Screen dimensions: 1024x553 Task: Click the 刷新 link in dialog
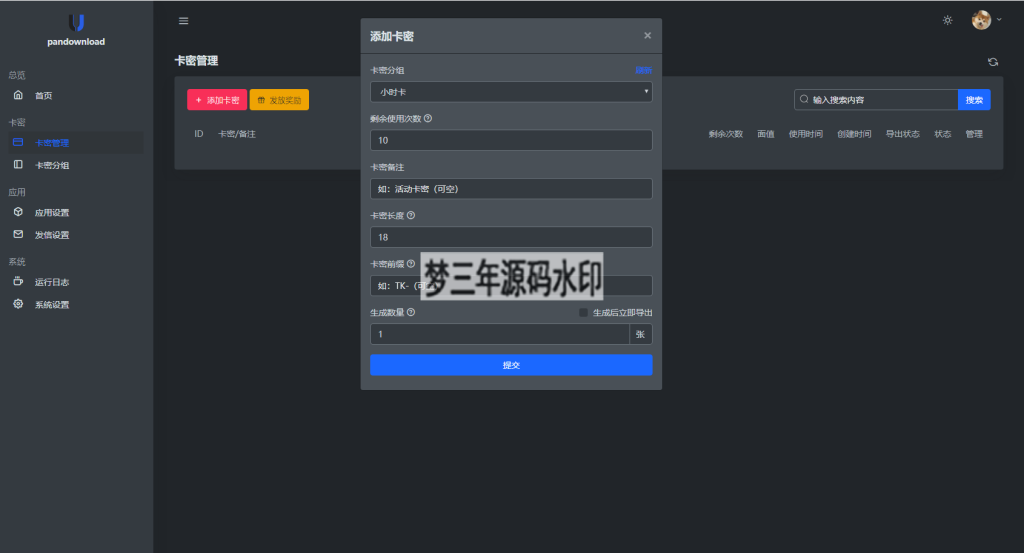pyautogui.click(x=643, y=70)
